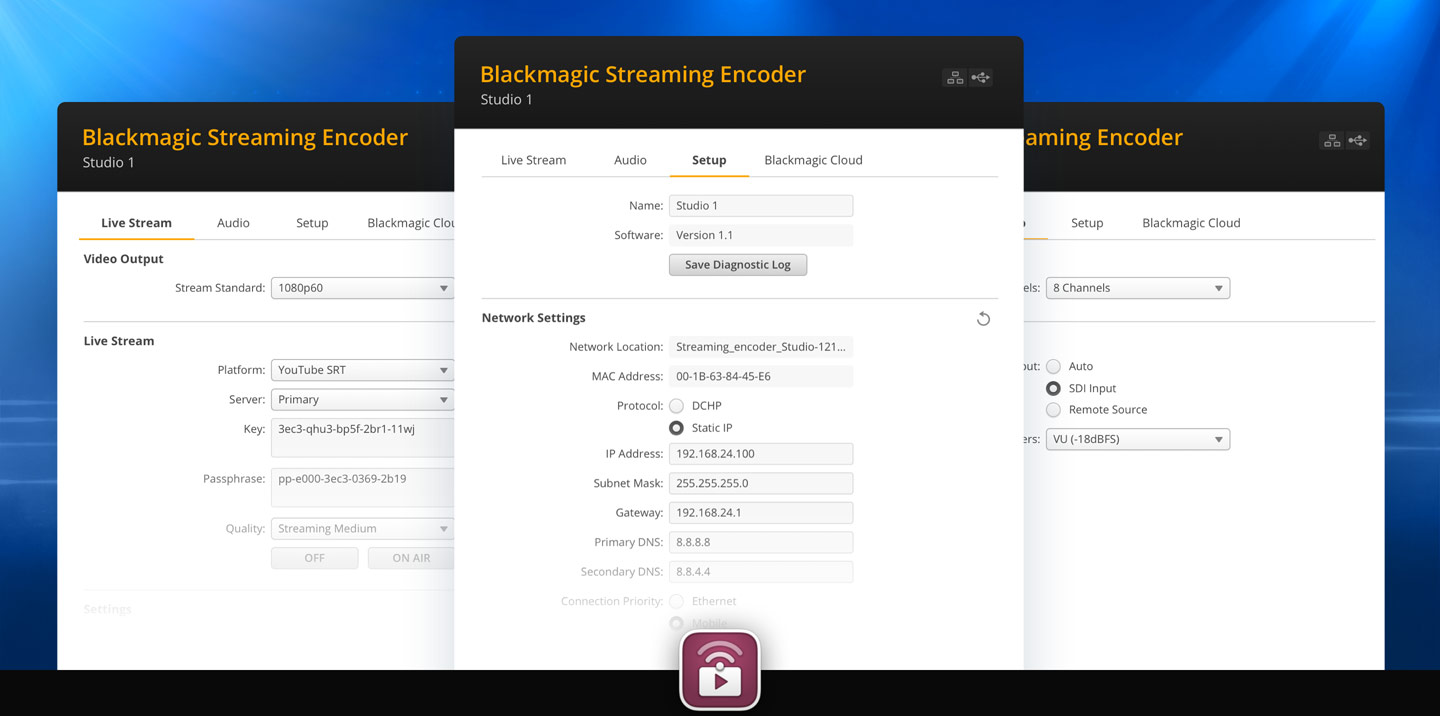This screenshot has width=1440, height=716.
Task: Click the USB connection icon in top title bar
Action: click(981, 76)
